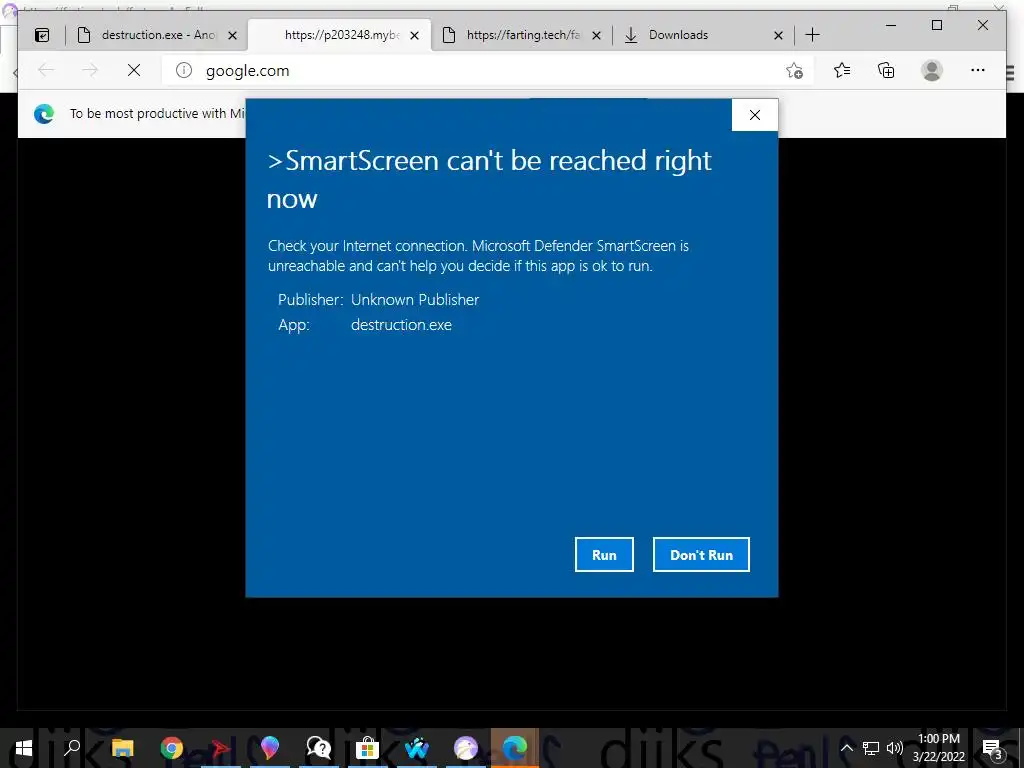Screen dimensions: 1024x768
Task: Open the tab actions menu icon
Action: pos(42,35)
